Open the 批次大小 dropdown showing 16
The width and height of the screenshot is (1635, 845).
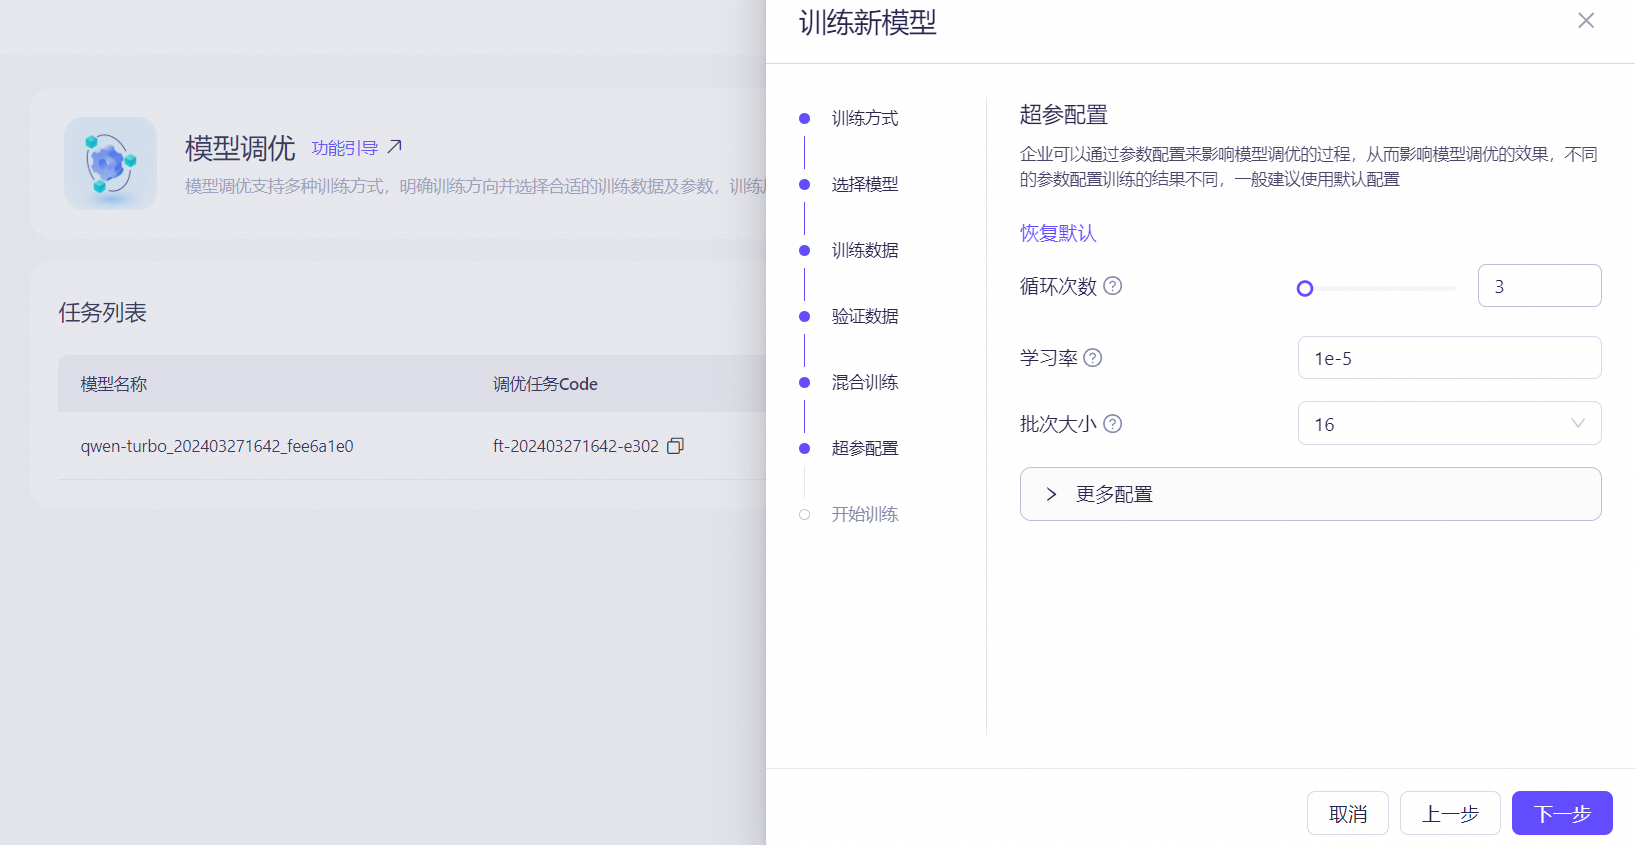(x=1449, y=423)
